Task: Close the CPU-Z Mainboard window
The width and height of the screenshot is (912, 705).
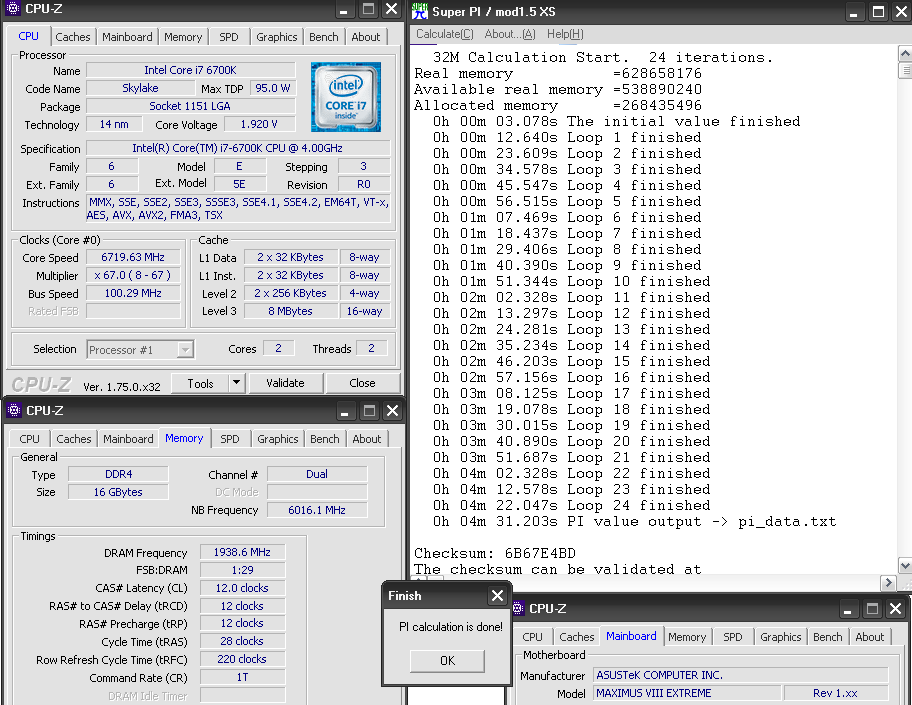Action: [x=896, y=609]
